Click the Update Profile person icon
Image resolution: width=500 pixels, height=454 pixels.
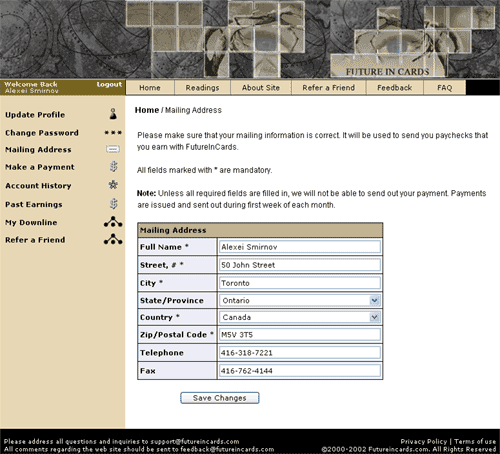click(x=113, y=114)
